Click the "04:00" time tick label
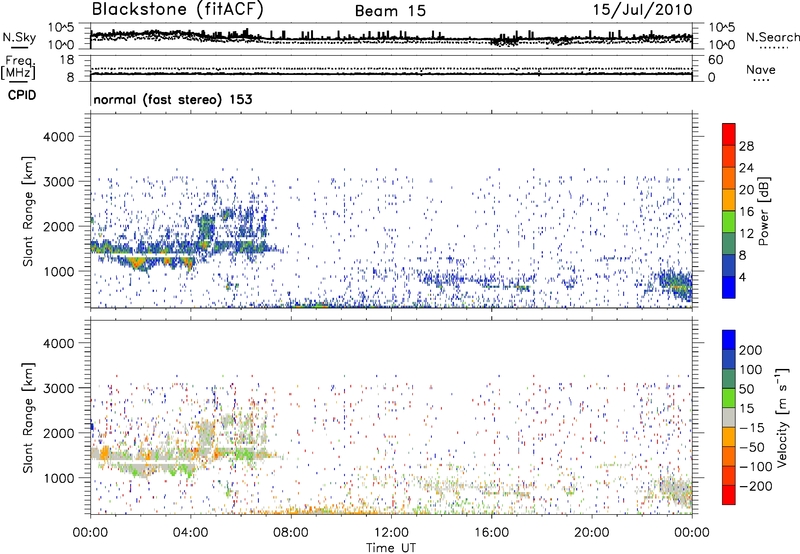 point(191,533)
